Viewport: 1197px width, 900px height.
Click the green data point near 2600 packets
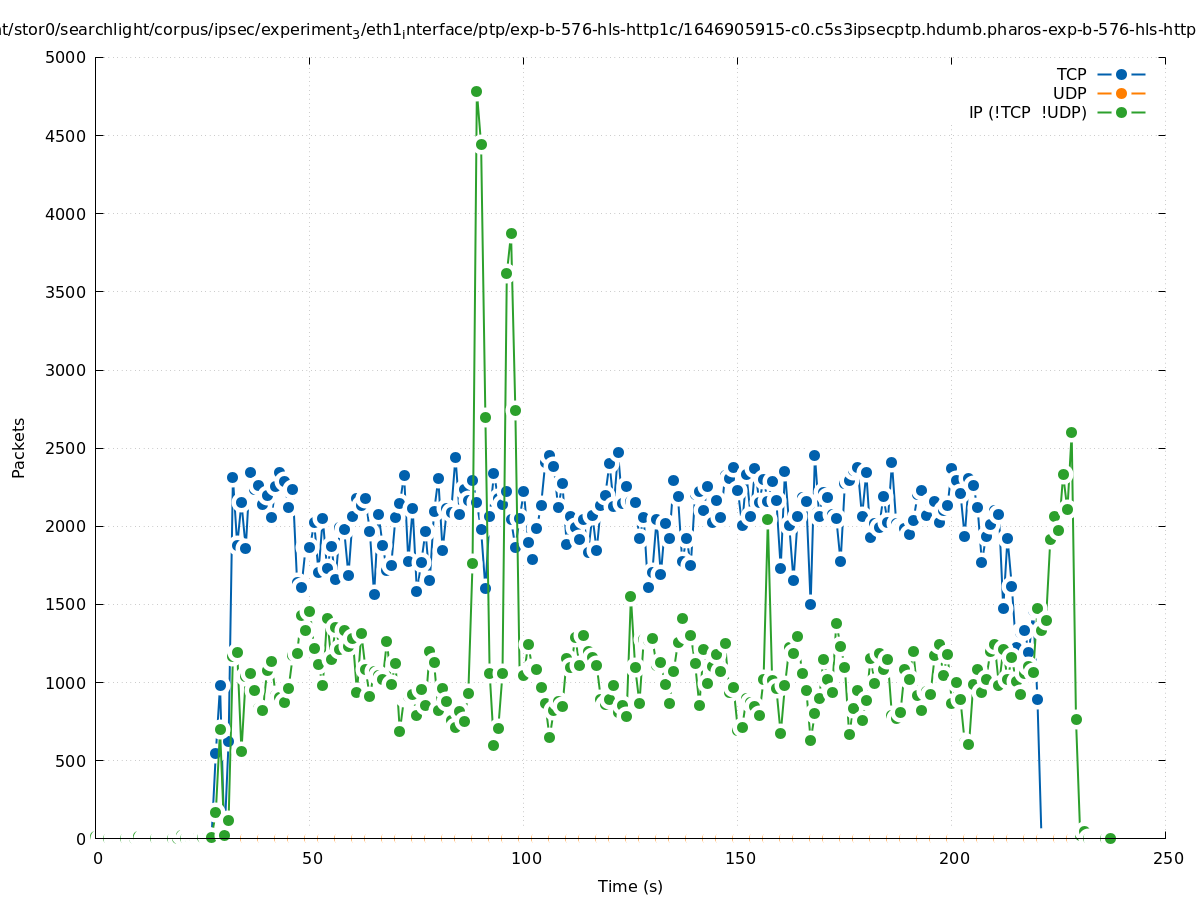[1071, 433]
